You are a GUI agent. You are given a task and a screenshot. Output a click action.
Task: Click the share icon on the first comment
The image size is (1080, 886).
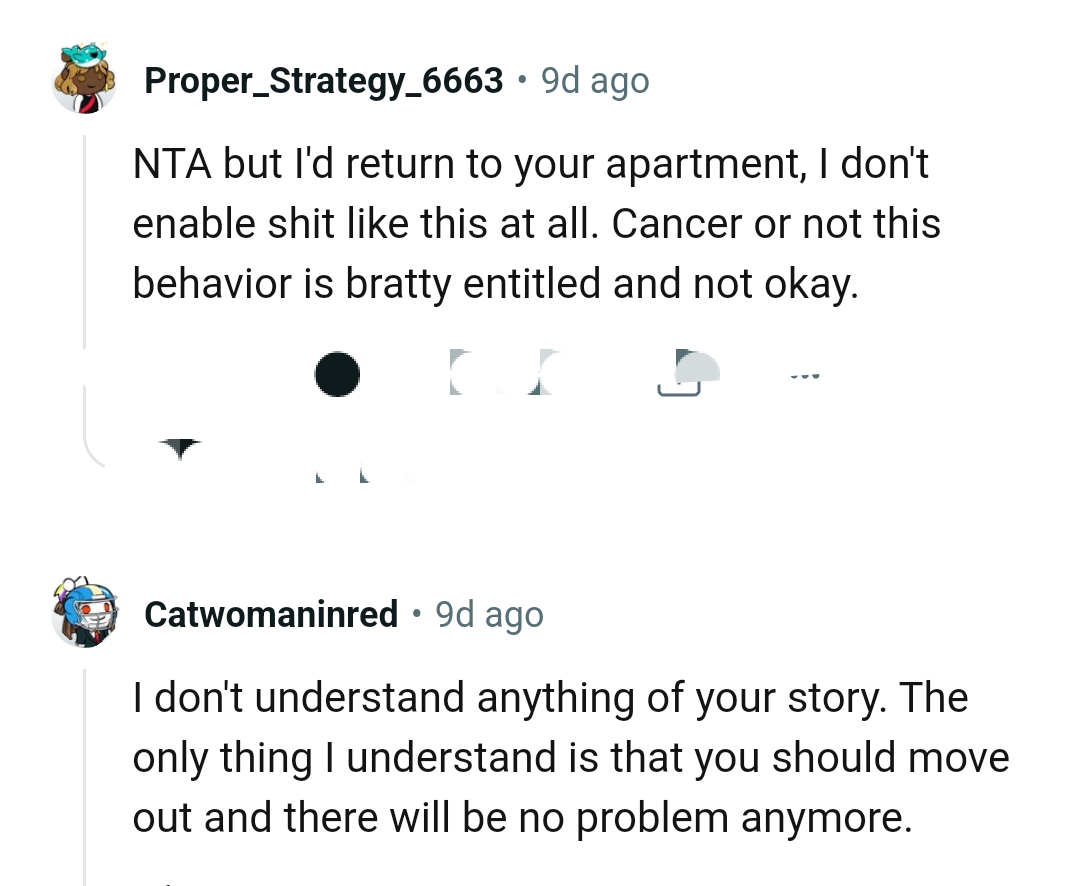tap(685, 375)
